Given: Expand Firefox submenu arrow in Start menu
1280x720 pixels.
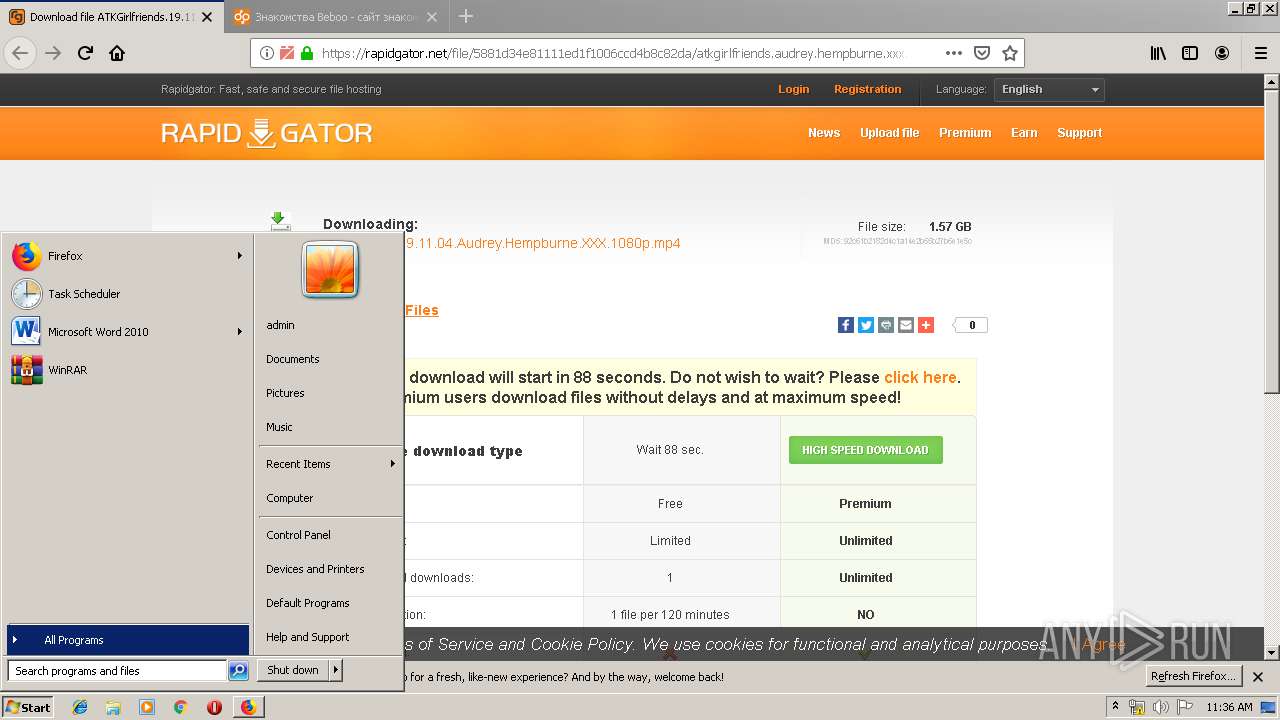Looking at the screenshot, I should [x=240, y=256].
